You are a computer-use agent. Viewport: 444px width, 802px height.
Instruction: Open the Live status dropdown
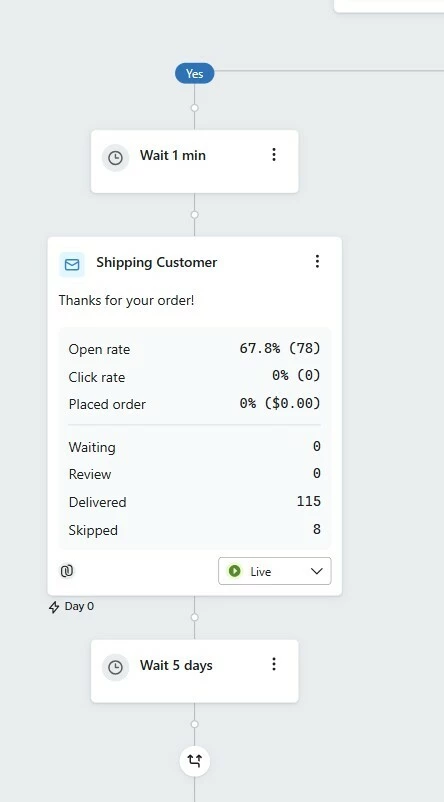click(x=275, y=571)
